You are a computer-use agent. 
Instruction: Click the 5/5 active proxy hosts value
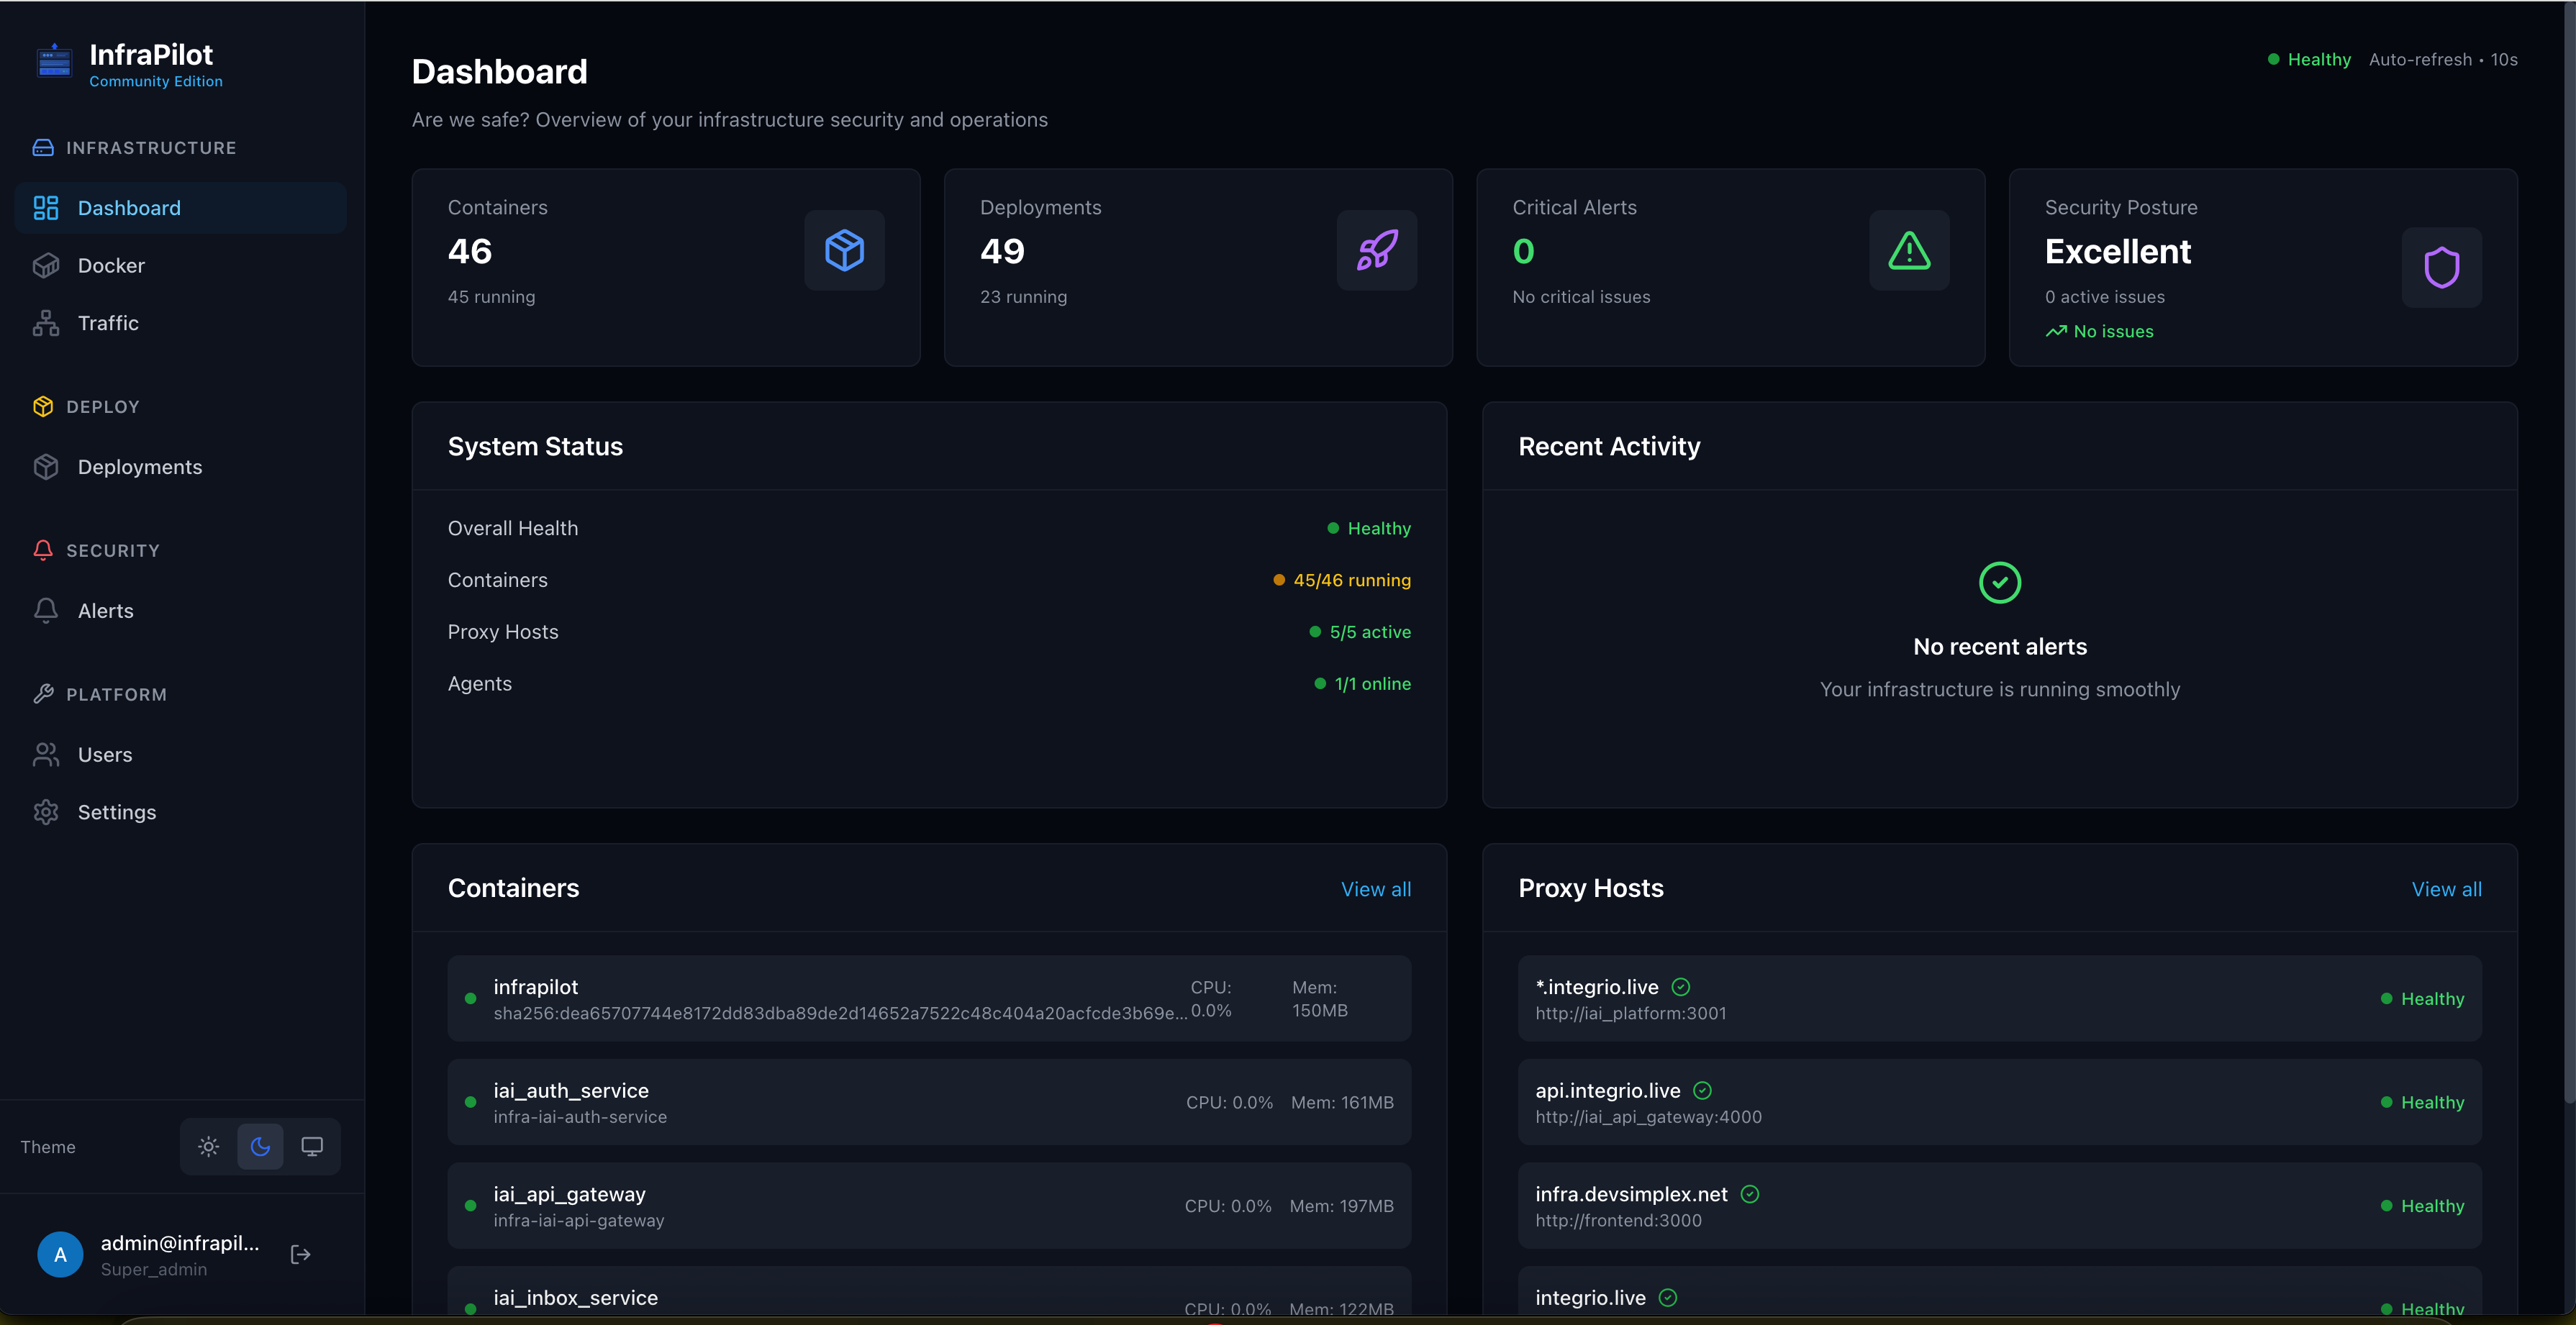click(1370, 632)
